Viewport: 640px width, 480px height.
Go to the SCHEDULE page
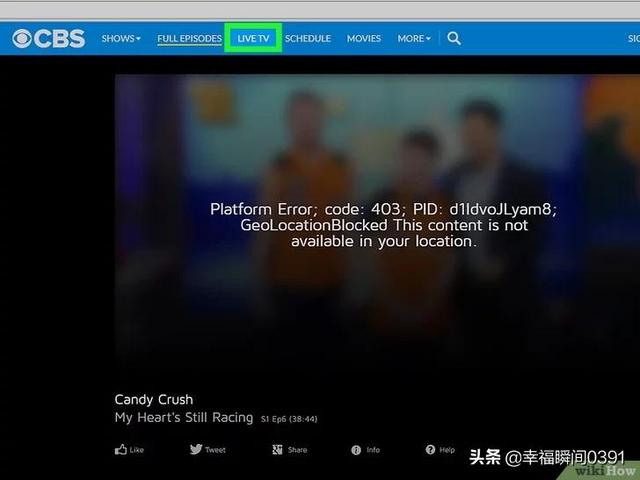coord(308,38)
